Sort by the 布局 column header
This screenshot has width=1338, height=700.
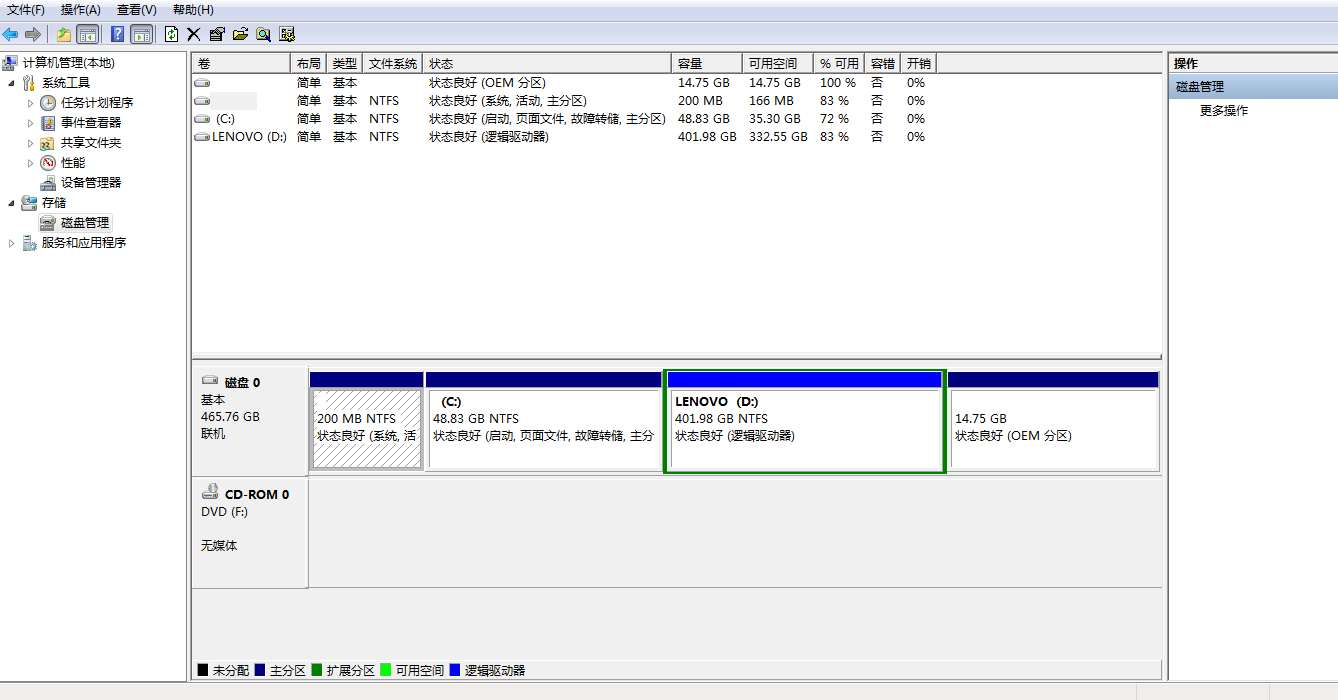coord(309,63)
